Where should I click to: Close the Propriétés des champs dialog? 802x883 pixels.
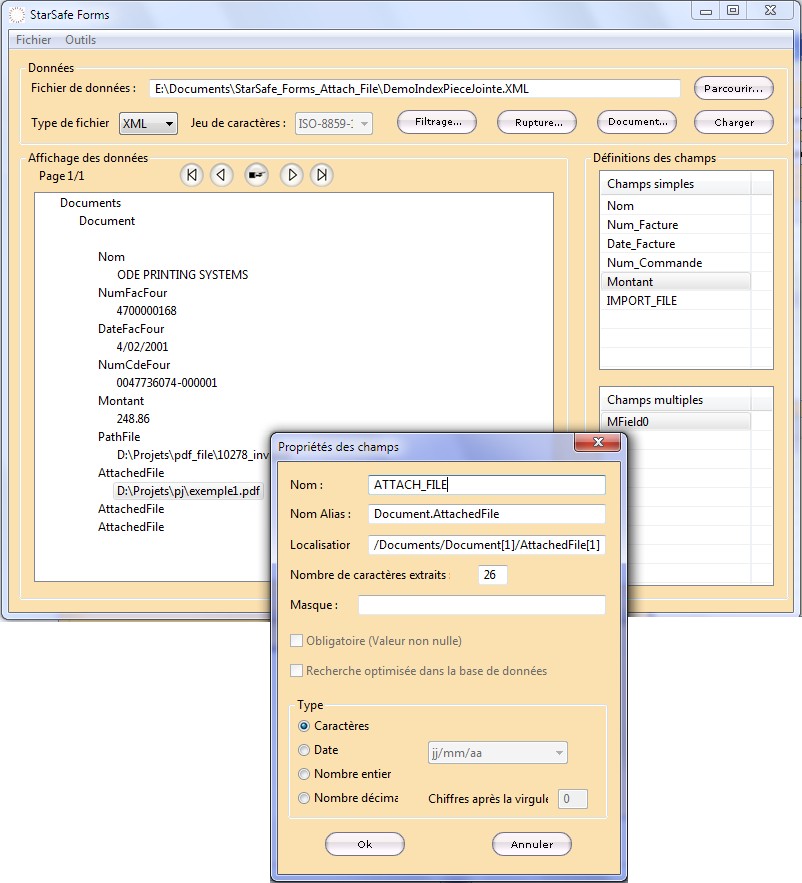point(598,444)
